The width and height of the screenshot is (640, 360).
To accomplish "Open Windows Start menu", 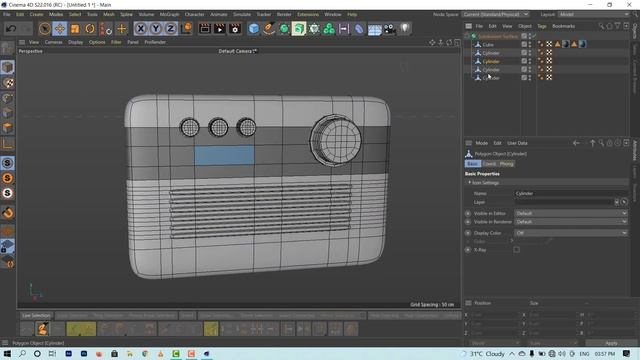I will pos(7,354).
